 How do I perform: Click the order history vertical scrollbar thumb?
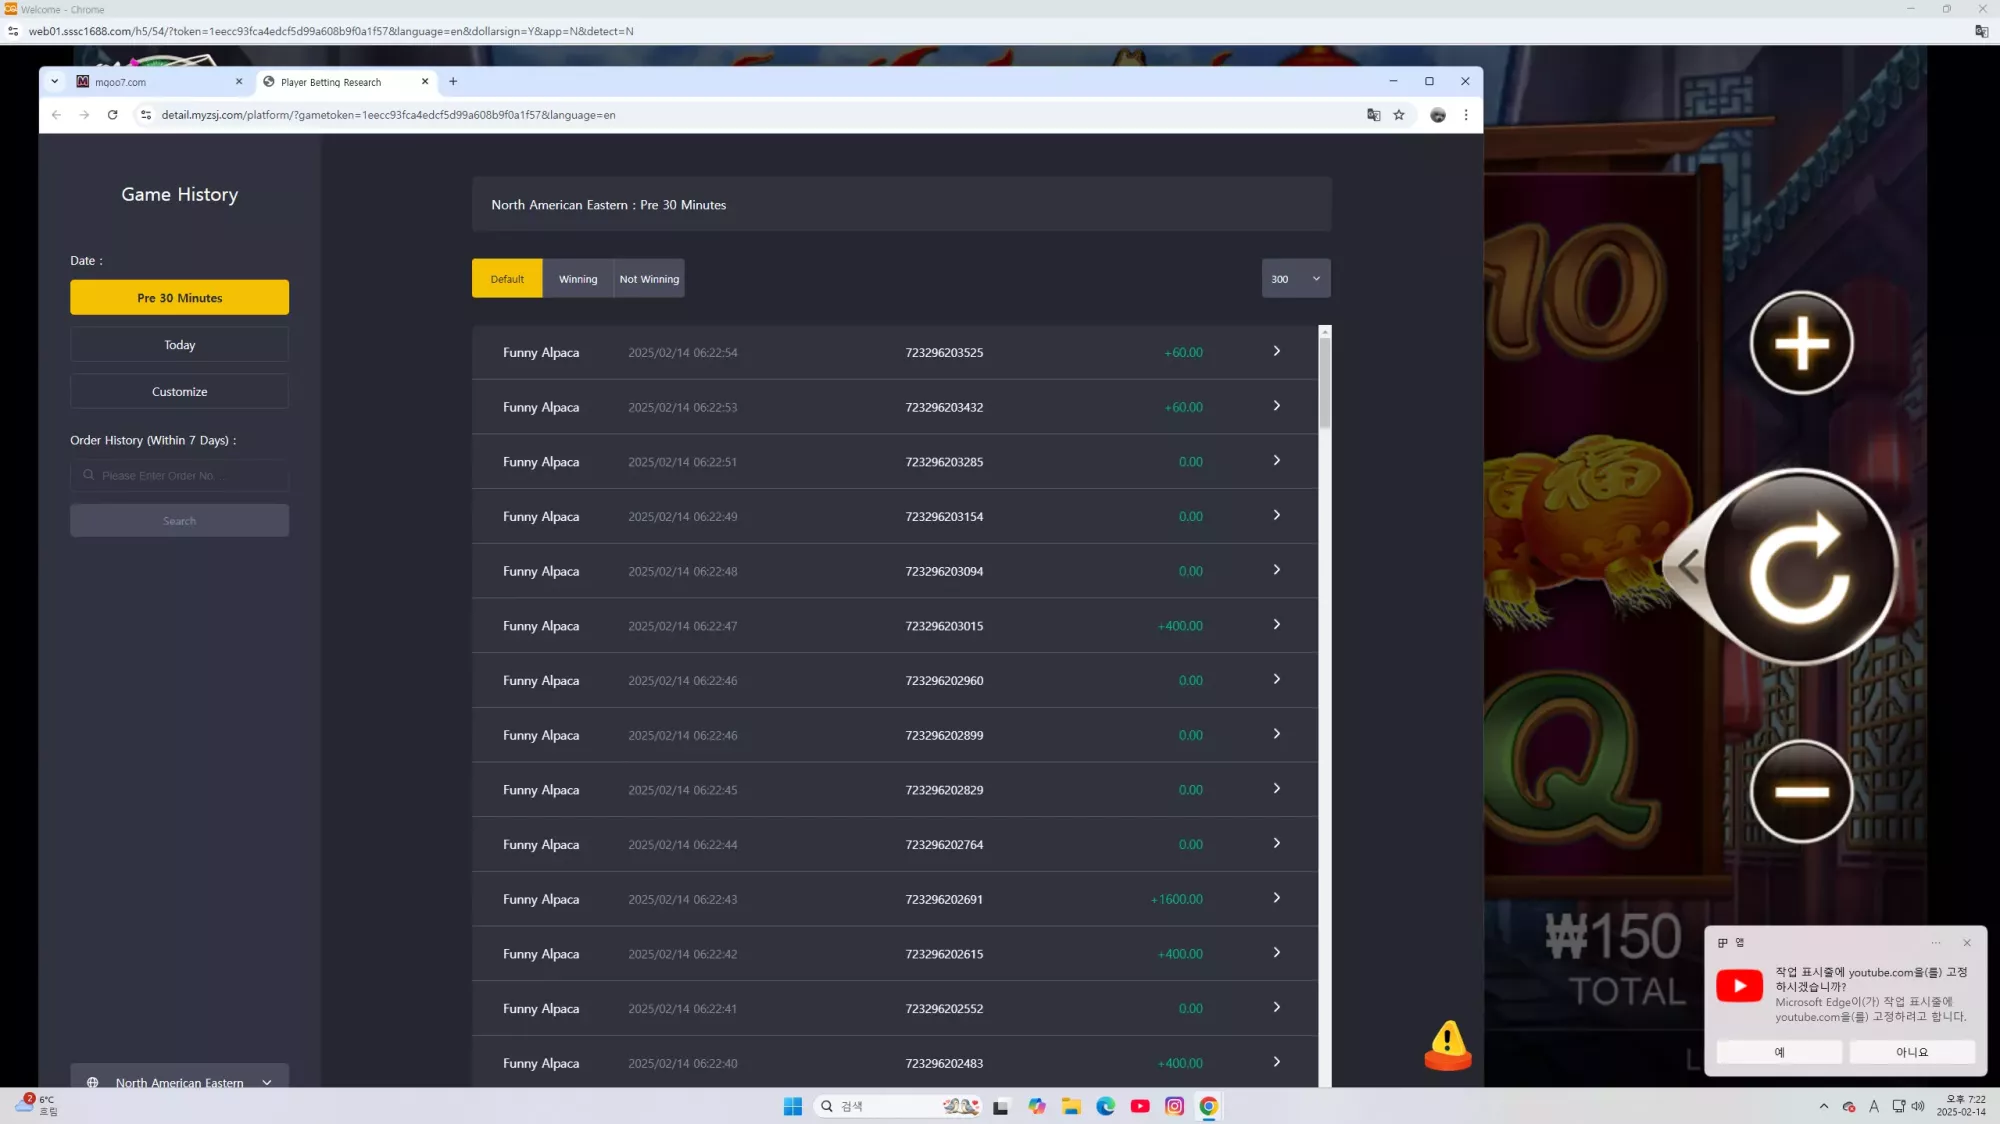tap(1325, 384)
